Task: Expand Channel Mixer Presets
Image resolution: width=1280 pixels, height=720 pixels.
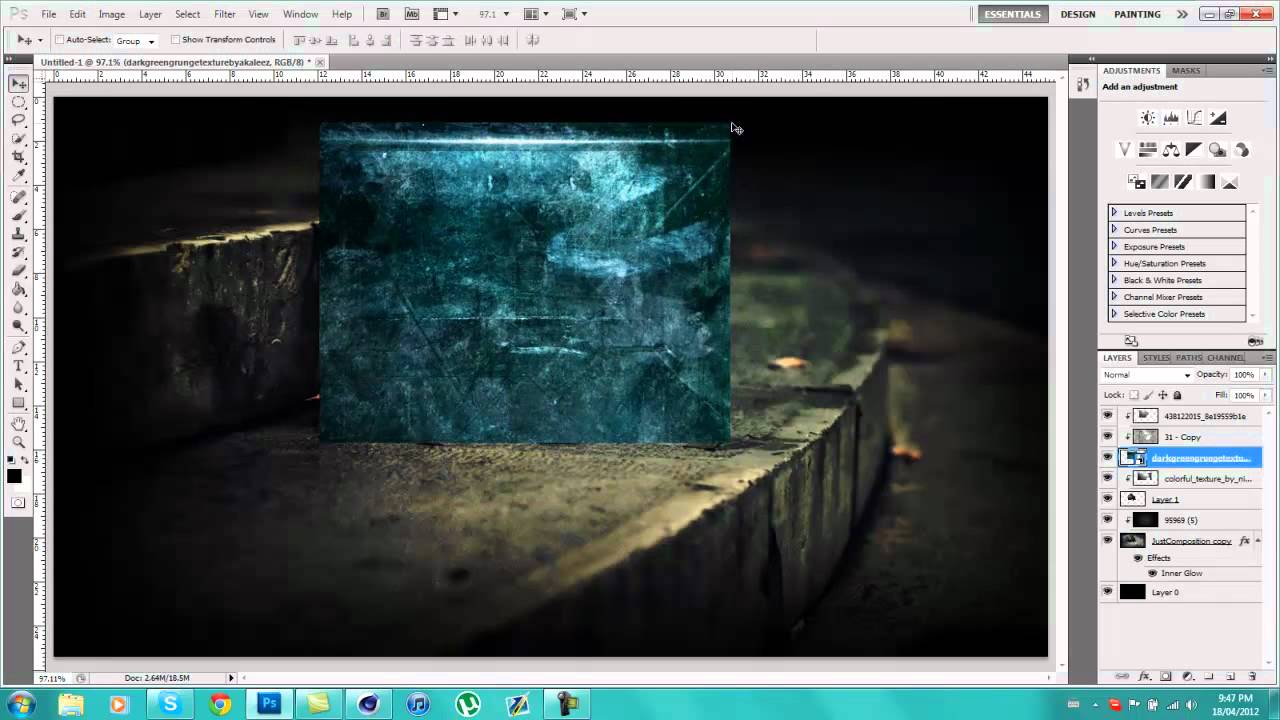Action: coord(1114,297)
